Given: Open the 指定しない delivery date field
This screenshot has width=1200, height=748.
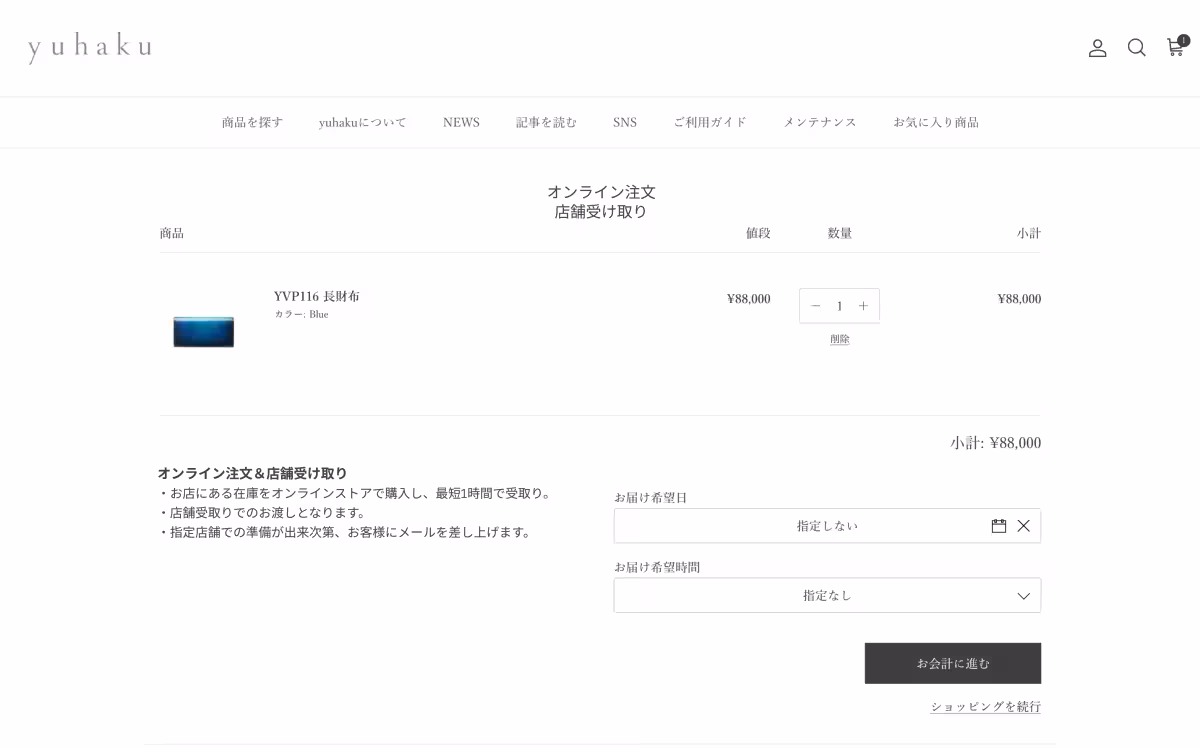Looking at the screenshot, I should [x=827, y=525].
